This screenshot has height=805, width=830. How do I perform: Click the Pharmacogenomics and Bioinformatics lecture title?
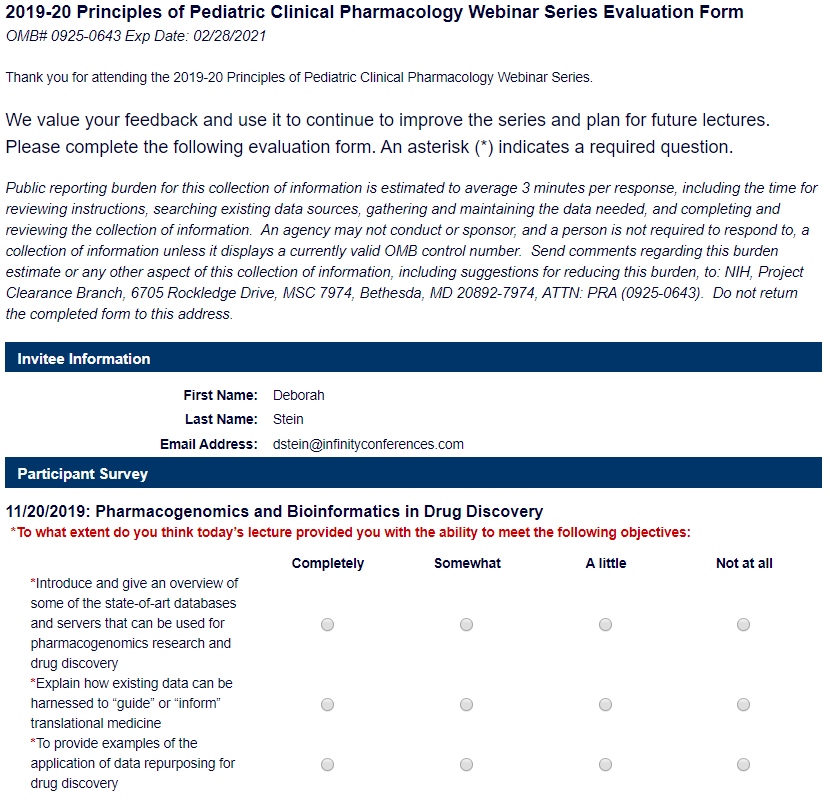coord(274,511)
